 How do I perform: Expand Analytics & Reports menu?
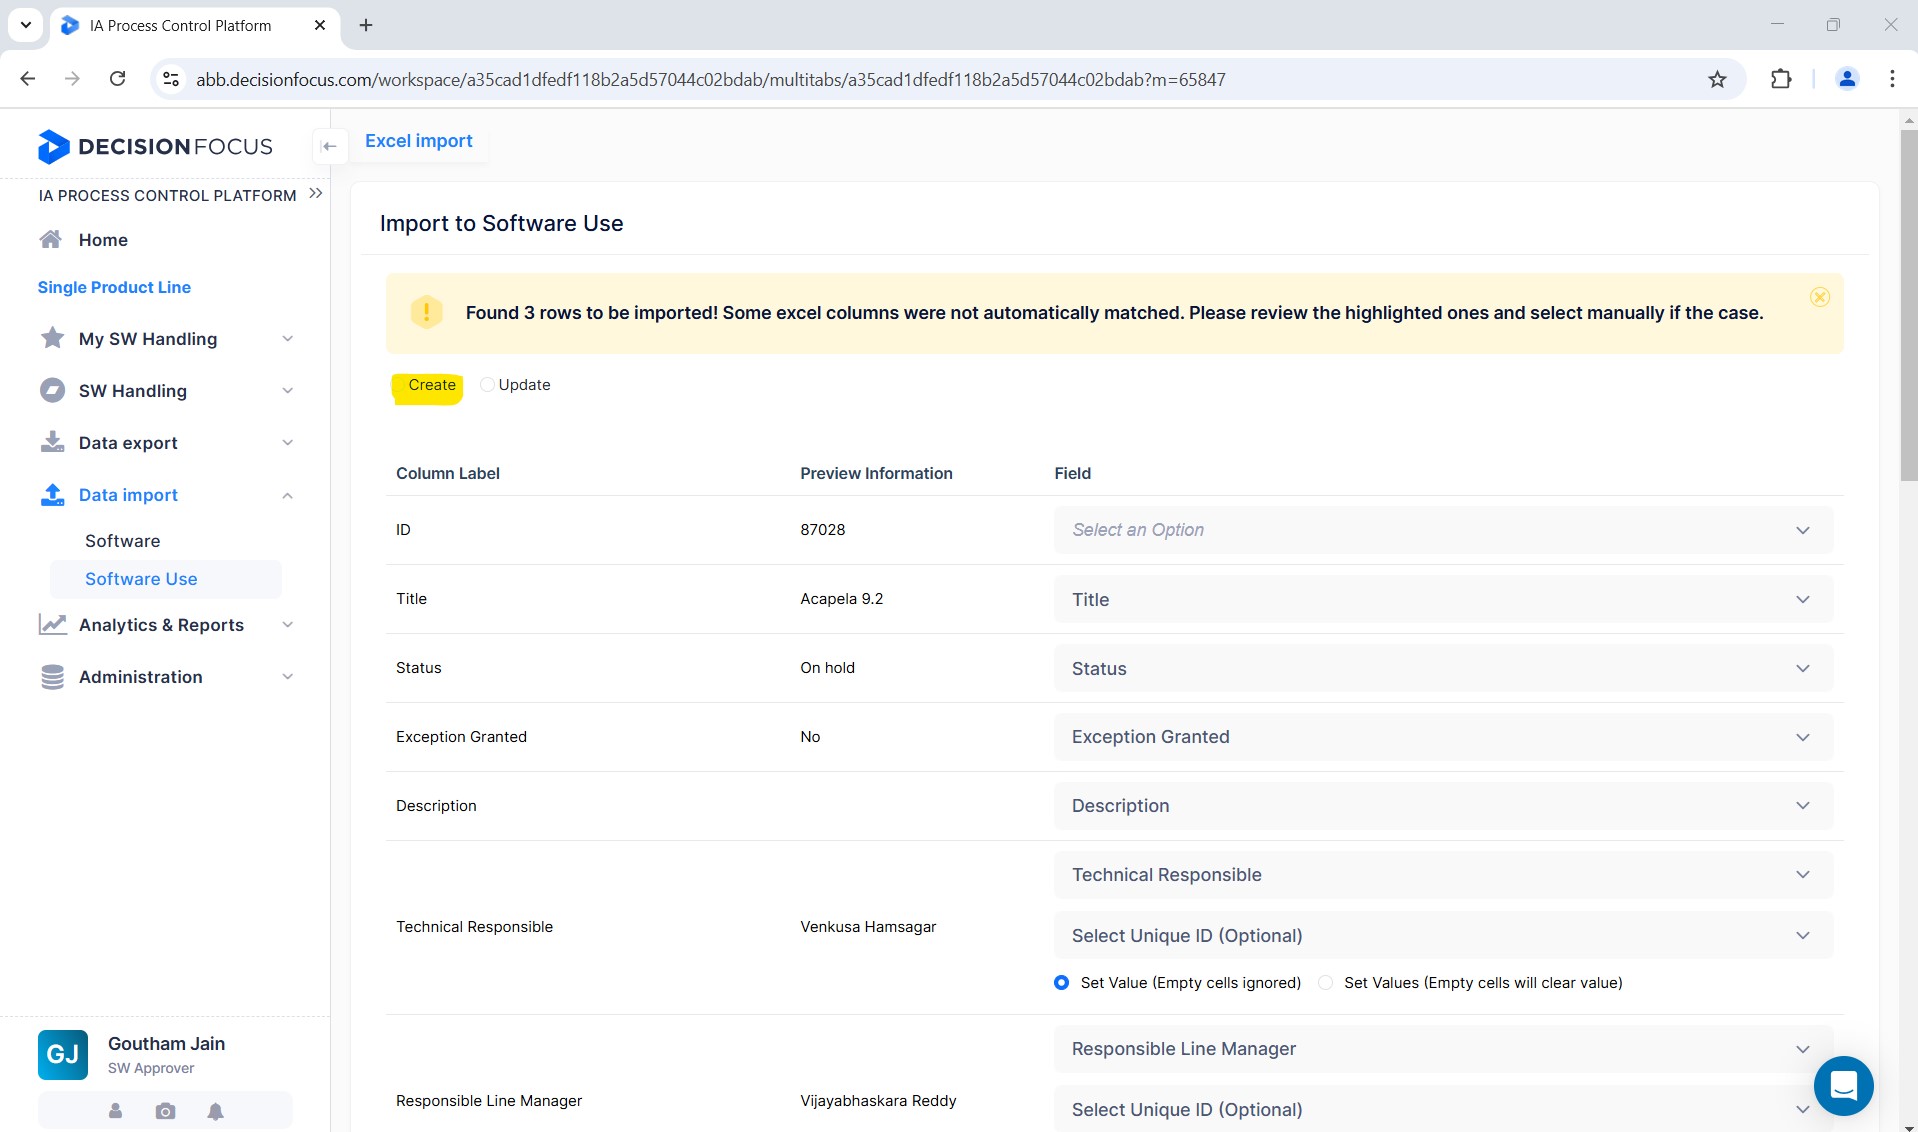tap(287, 625)
